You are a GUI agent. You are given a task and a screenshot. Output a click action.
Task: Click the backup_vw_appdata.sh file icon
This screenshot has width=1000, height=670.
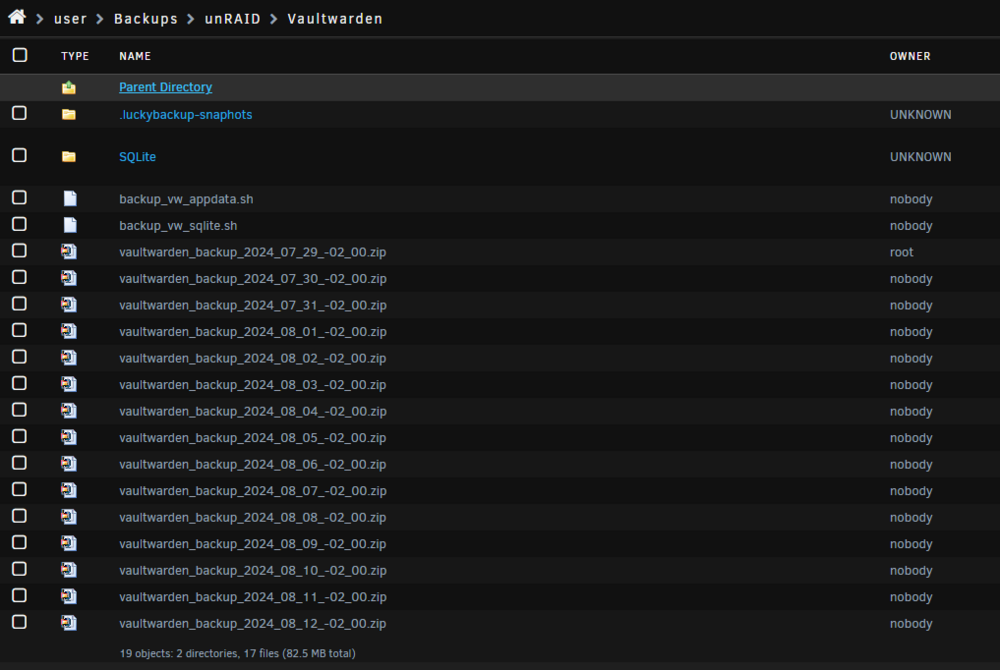70,199
